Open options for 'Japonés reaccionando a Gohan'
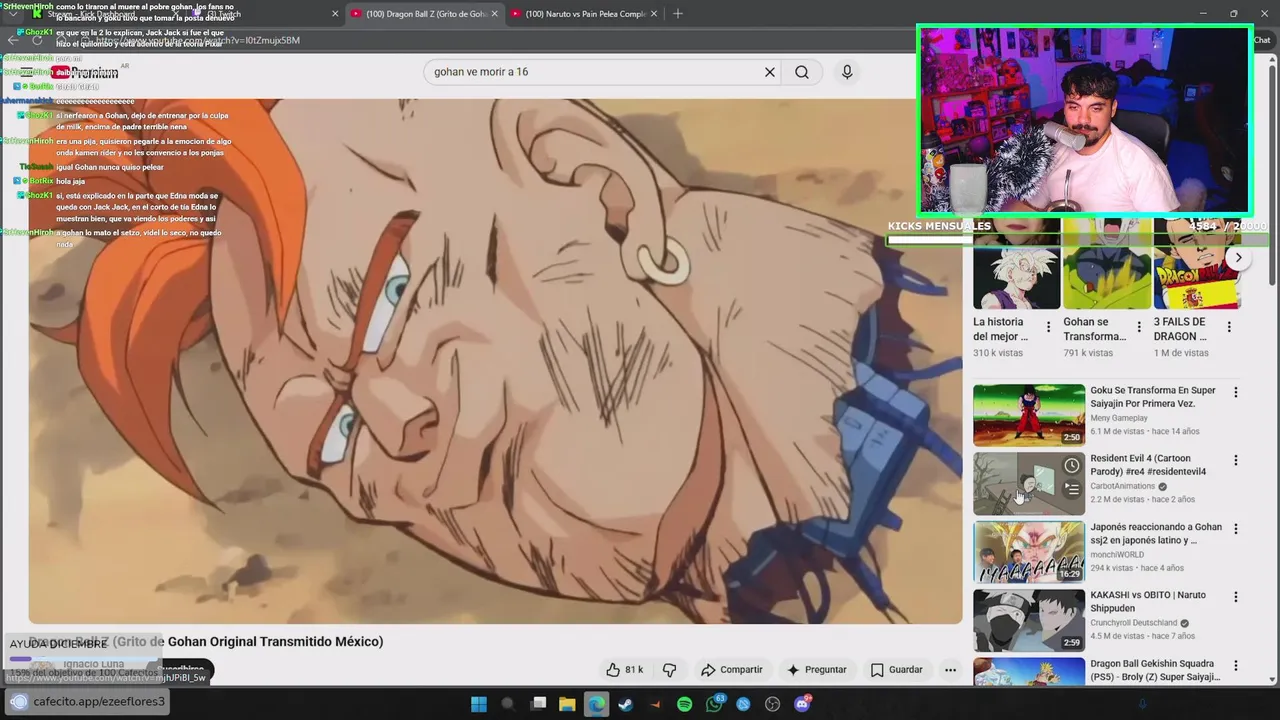The width and height of the screenshot is (1280, 720). point(1236,529)
